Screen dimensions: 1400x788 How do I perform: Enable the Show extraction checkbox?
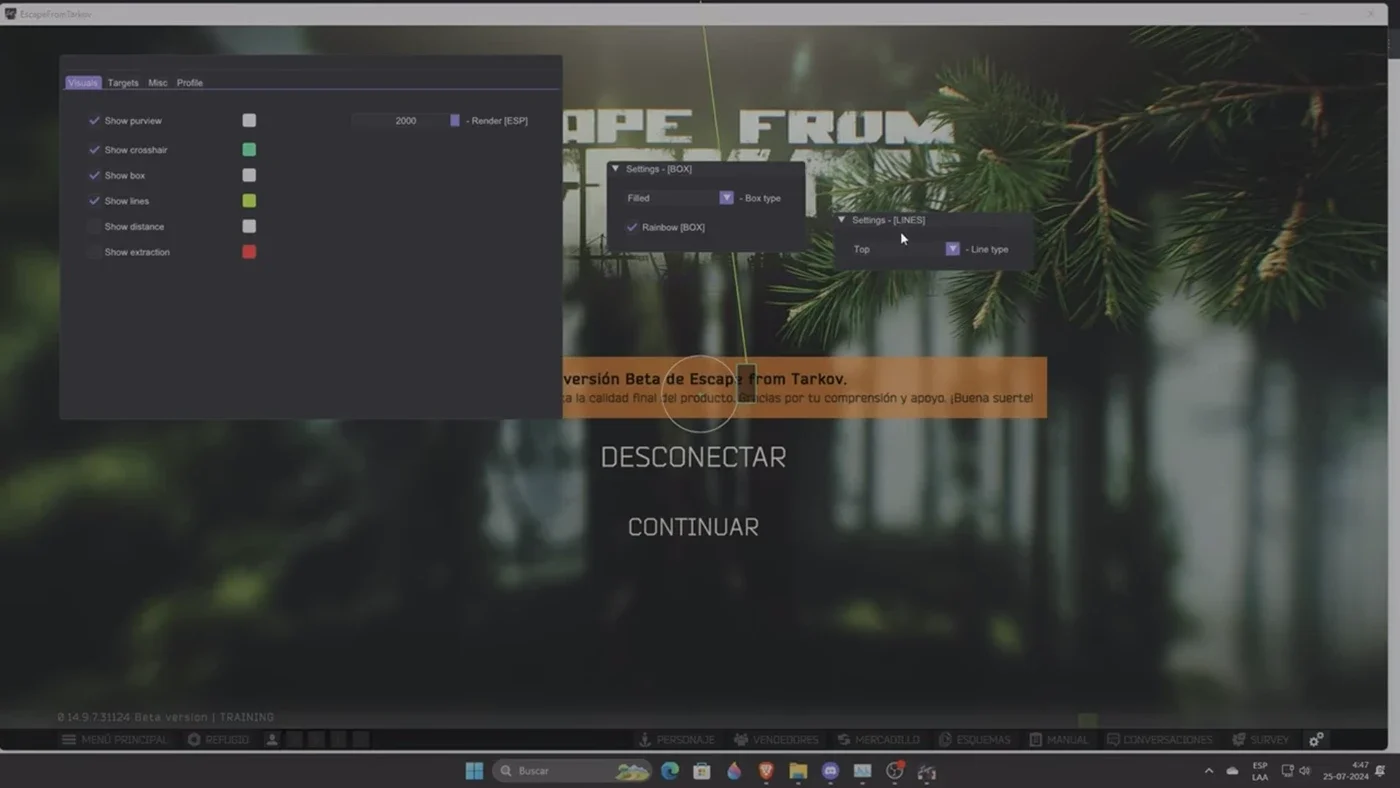coord(94,252)
